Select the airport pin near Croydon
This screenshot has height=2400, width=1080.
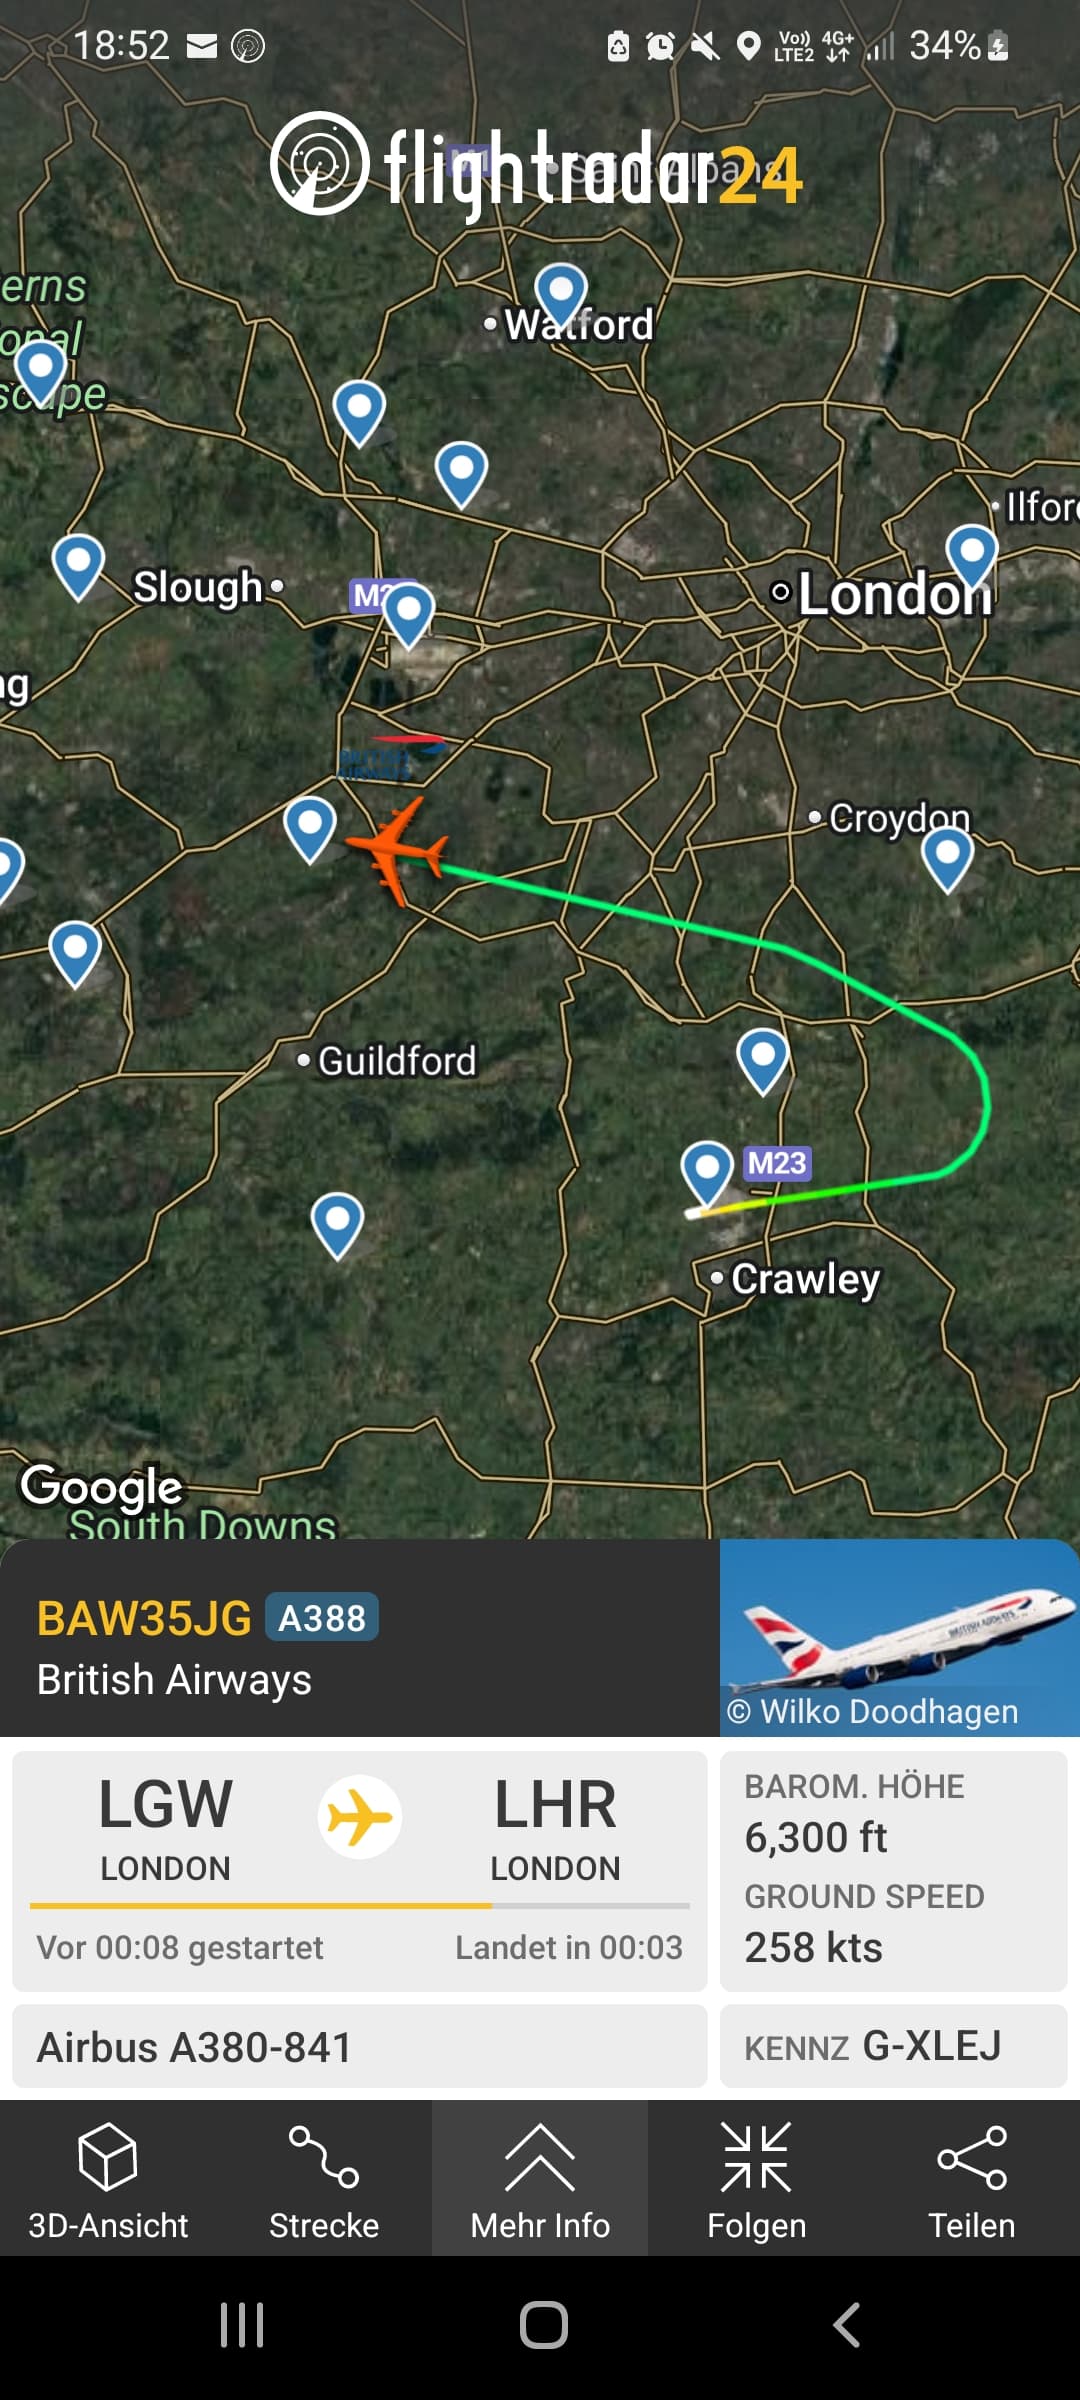pos(948,858)
